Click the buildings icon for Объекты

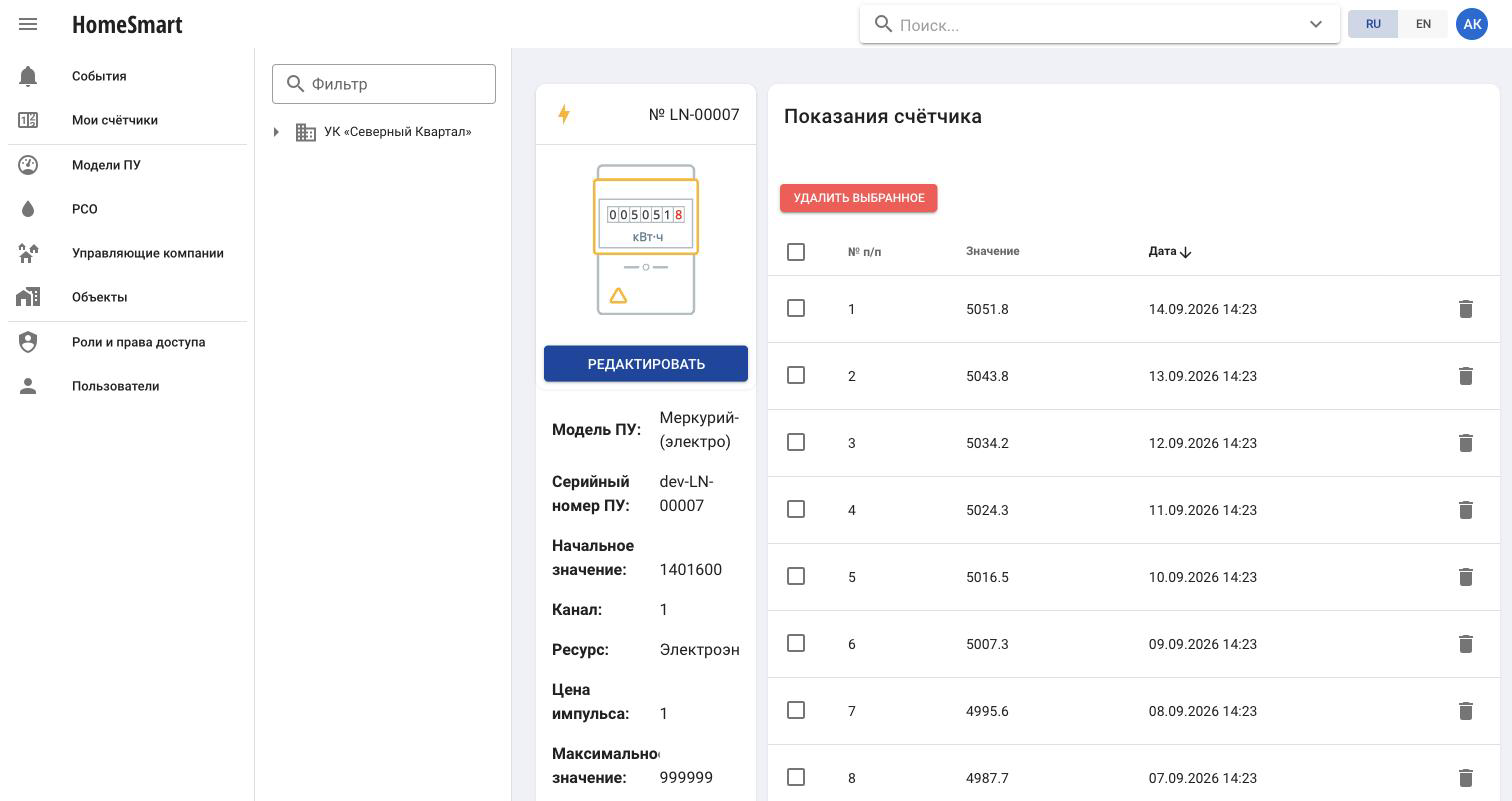coord(28,297)
